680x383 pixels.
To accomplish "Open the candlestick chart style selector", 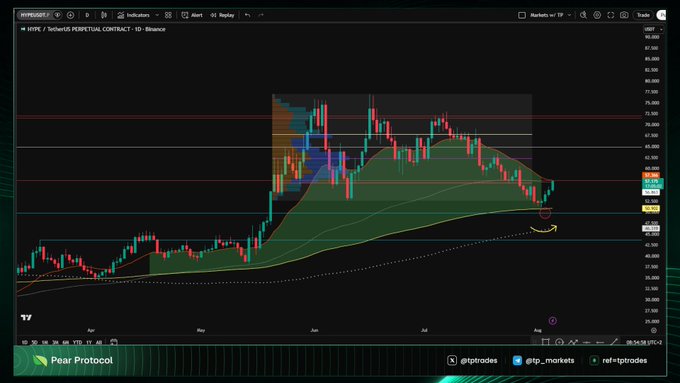I will click(x=104, y=15).
